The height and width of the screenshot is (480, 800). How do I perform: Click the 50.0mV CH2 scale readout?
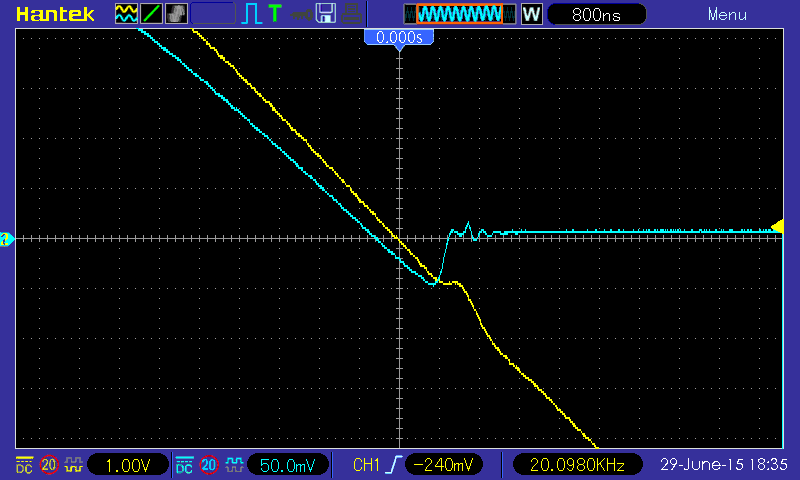pos(288,465)
